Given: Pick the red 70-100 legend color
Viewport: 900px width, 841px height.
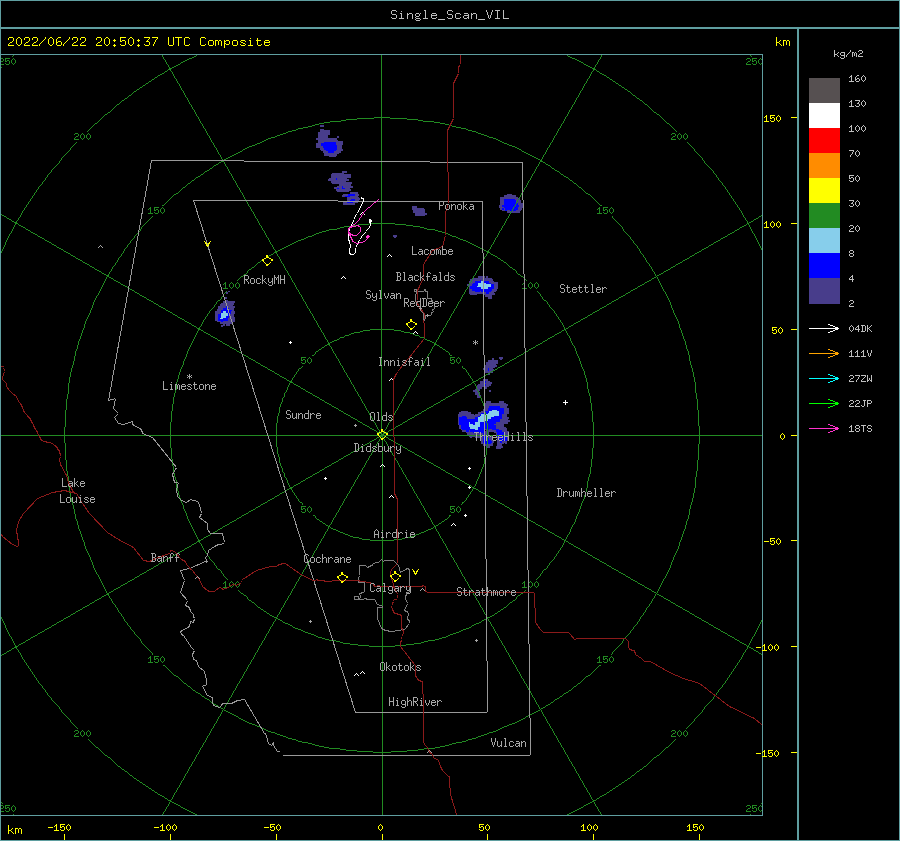Looking at the screenshot, I should 824,141.
